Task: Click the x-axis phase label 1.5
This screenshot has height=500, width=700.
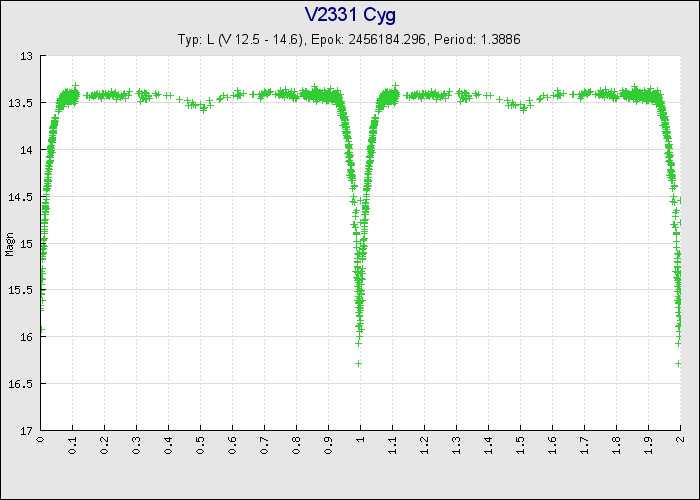Action: pyautogui.click(x=521, y=445)
